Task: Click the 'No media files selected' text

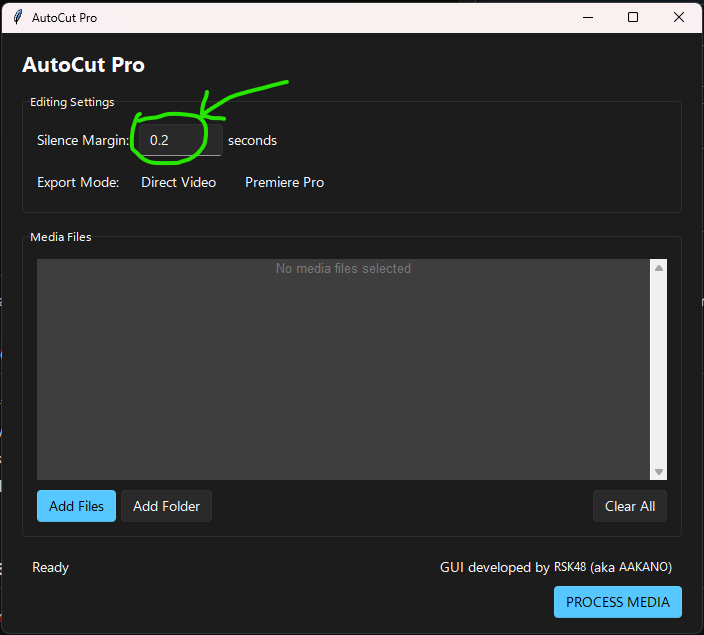Action: [x=343, y=269]
